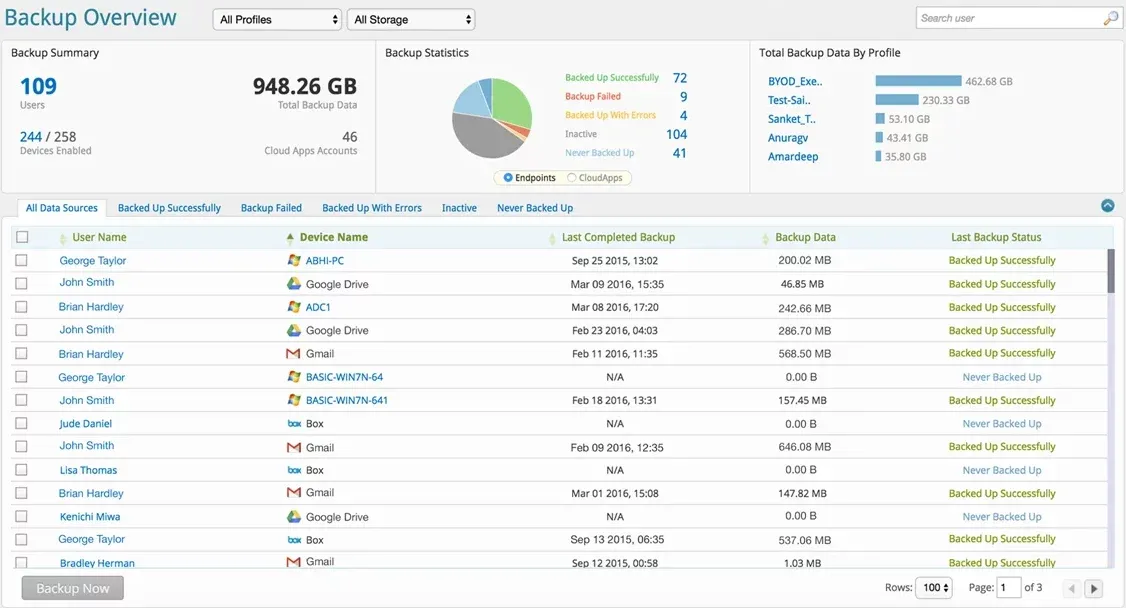Viewport: 1126px width, 608px height.
Task: Click the Backup Failed count 9
Action: (683, 96)
